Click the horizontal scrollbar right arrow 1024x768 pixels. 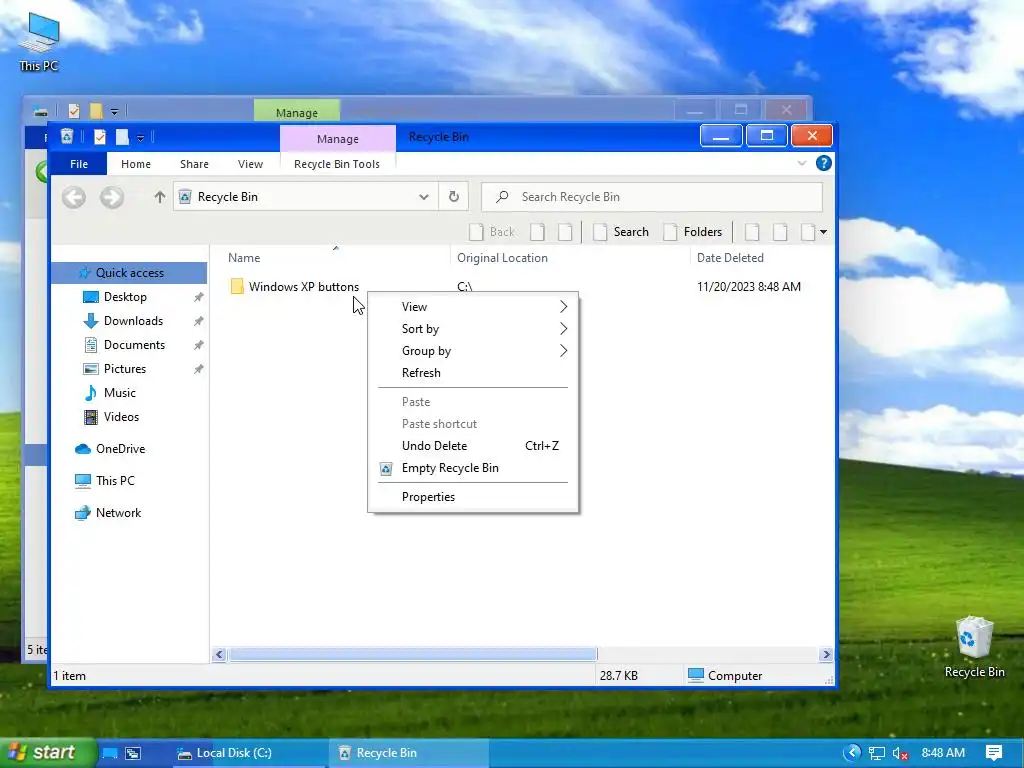(x=825, y=654)
